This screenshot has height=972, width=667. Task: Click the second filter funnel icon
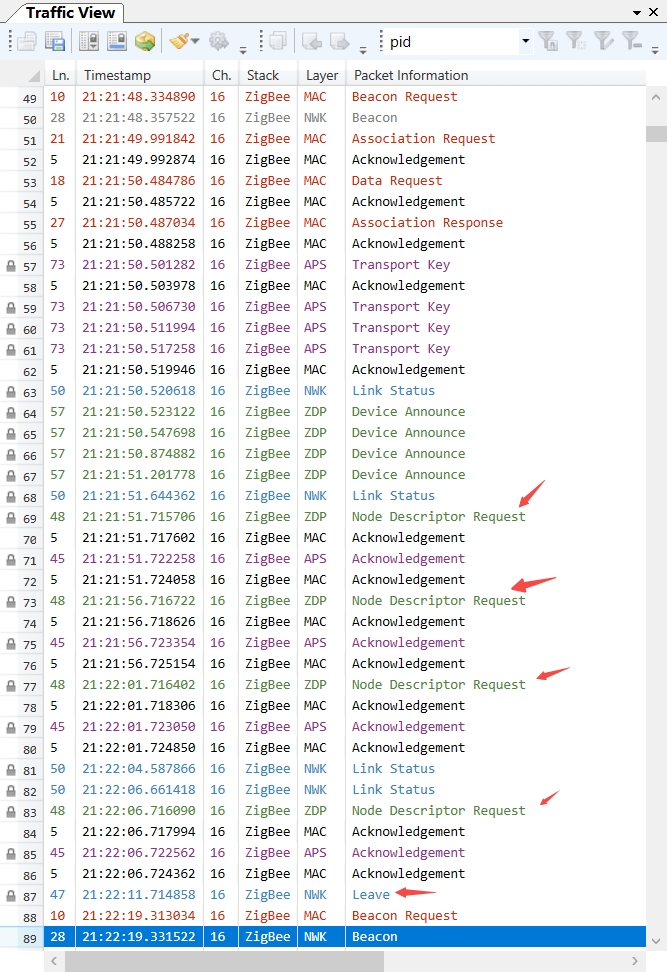tap(576, 42)
